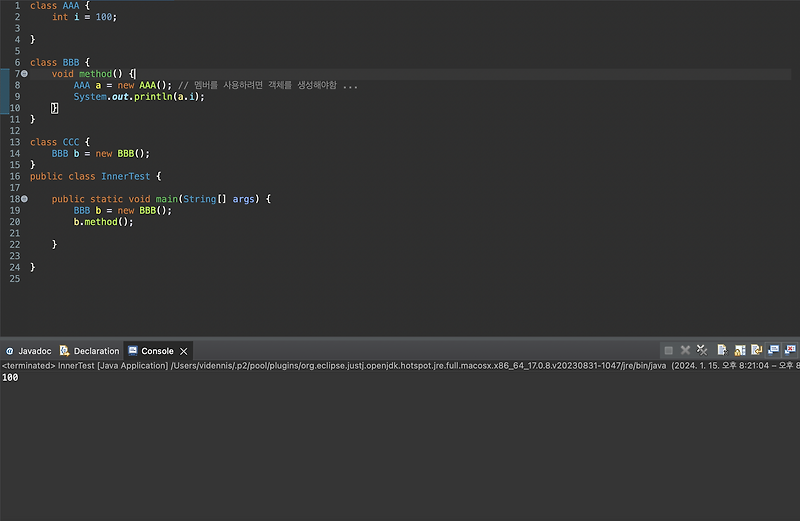Collapse main method at line 18 marker
The height and width of the screenshot is (521, 800).
24,199
